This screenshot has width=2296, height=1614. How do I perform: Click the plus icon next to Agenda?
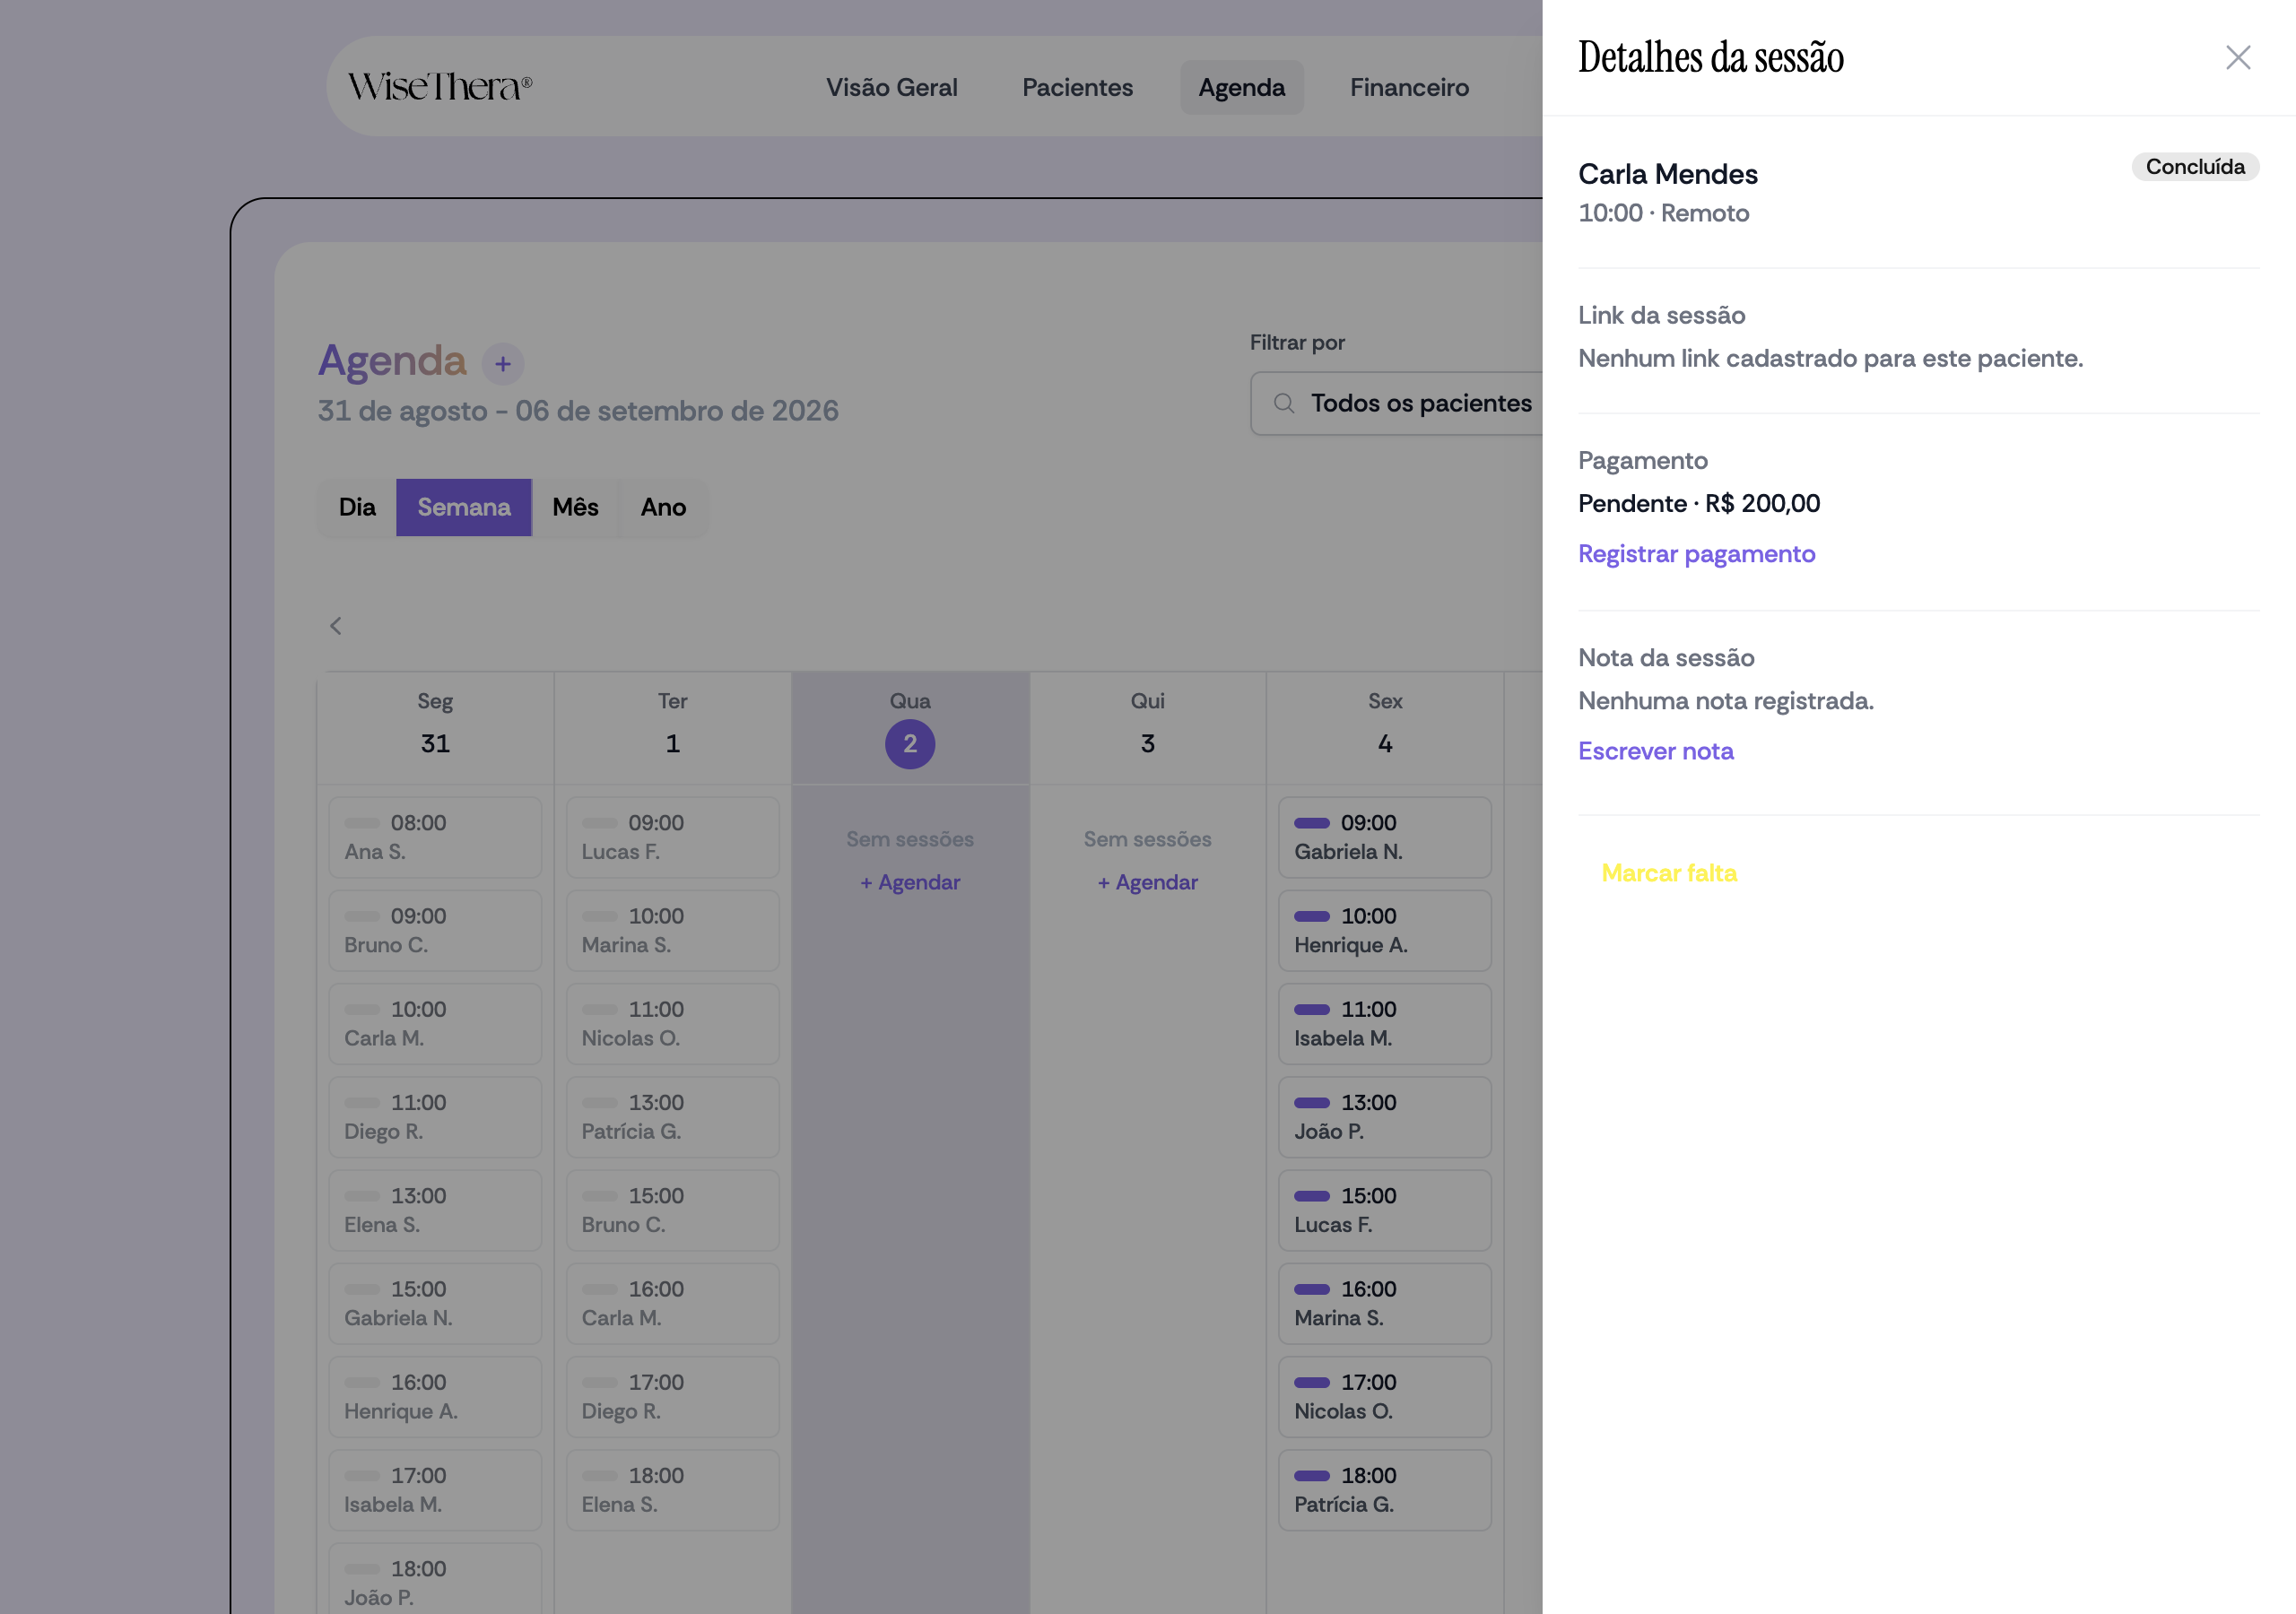coord(503,364)
